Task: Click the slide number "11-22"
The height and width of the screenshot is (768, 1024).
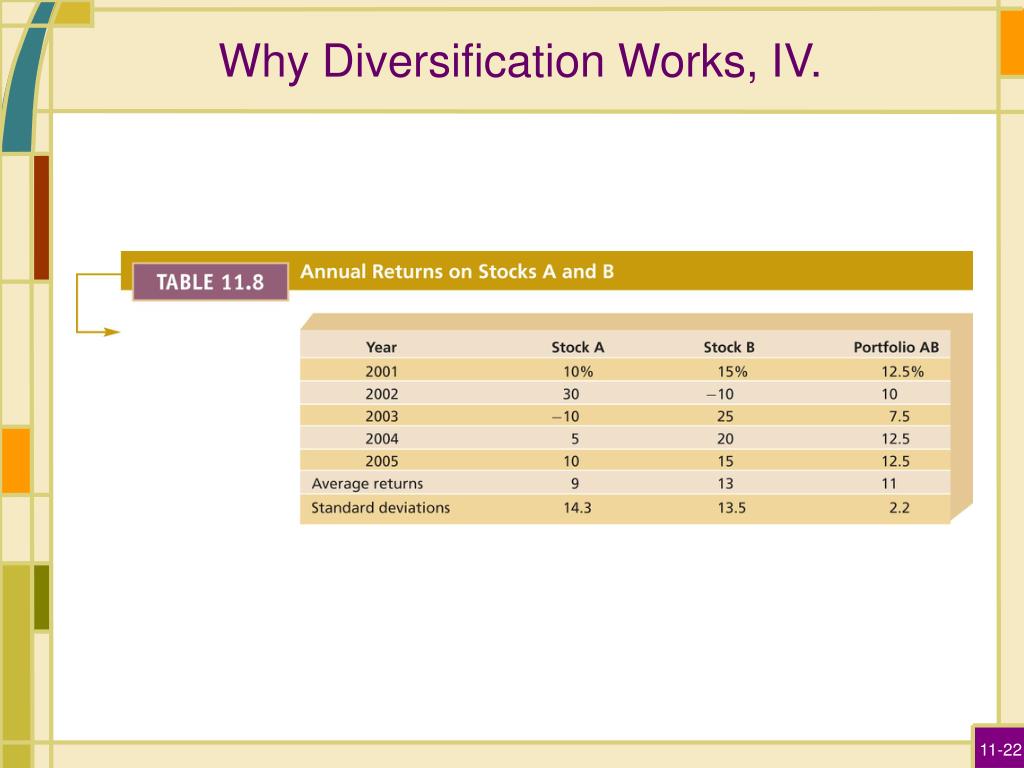Action: coord(1000,750)
